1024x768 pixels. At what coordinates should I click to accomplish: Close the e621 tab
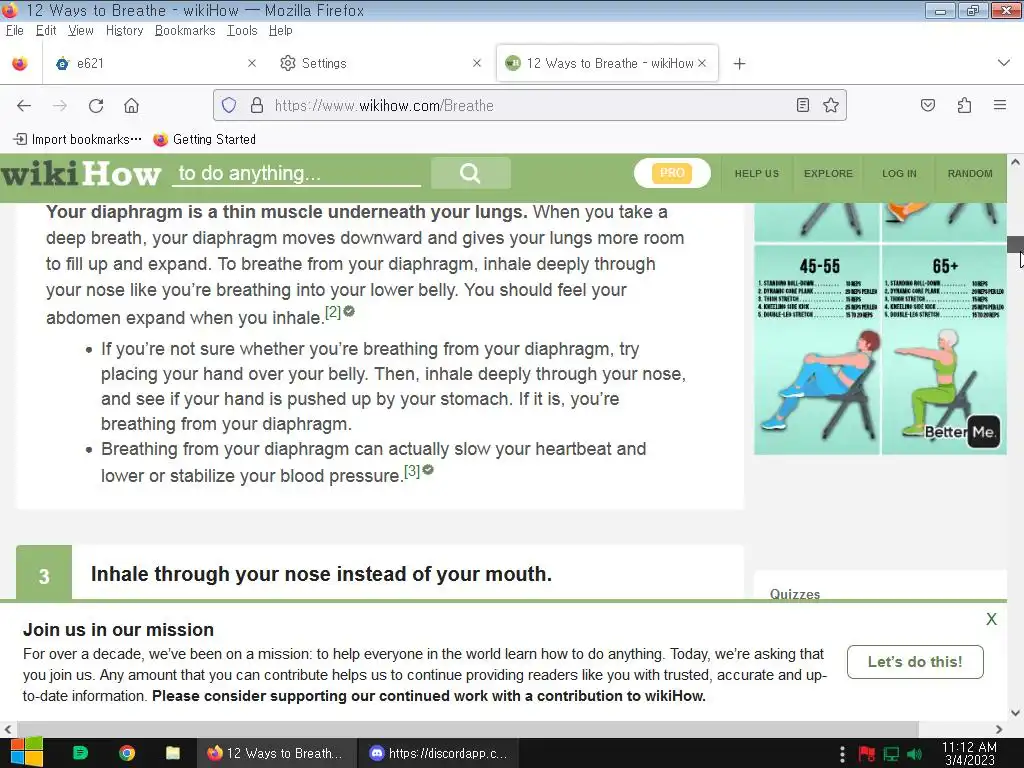(252, 63)
